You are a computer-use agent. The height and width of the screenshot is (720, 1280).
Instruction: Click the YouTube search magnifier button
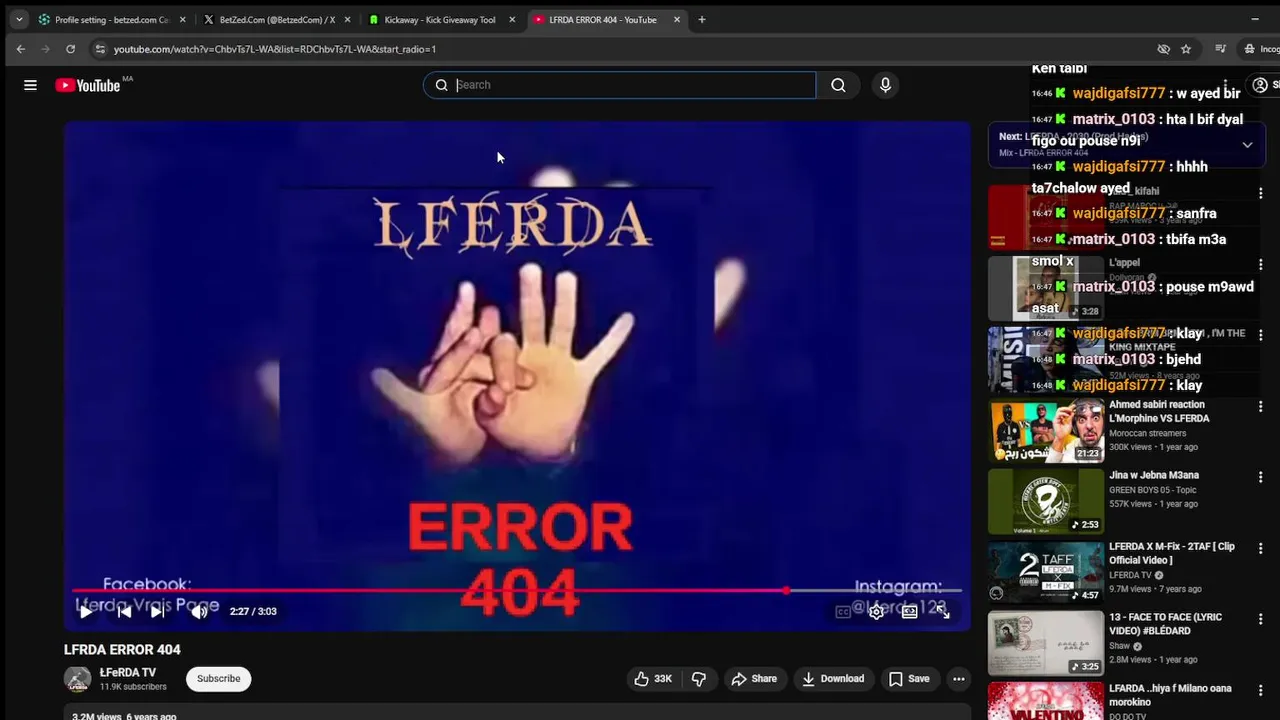tap(838, 85)
